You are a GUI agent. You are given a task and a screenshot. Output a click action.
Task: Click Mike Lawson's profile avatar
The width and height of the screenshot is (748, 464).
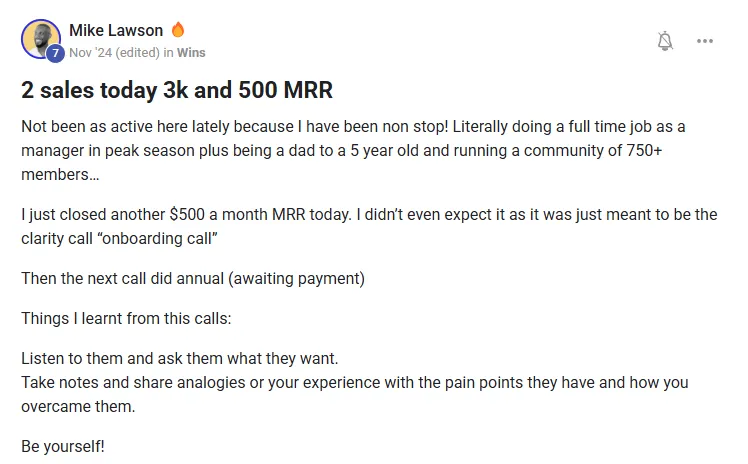click(41, 39)
